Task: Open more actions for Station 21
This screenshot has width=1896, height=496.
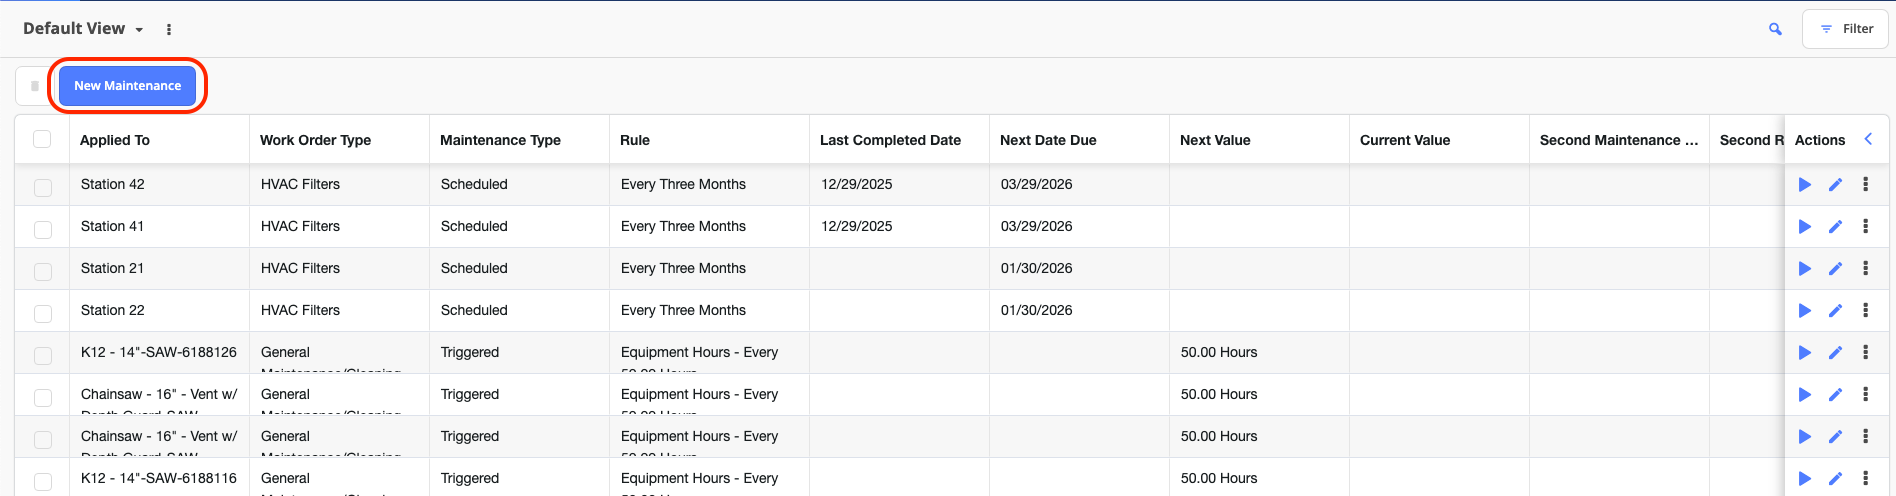Action: 1865,268
